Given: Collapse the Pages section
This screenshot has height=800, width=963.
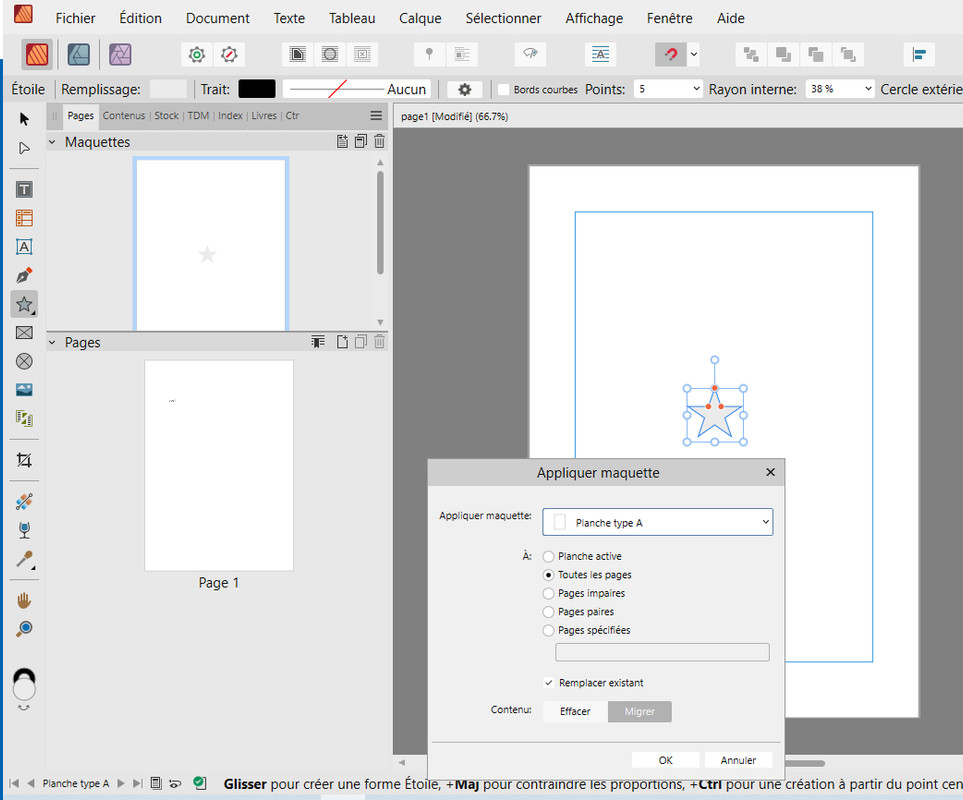Looking at the screenshot, I should pyautogui.click(x=52, y=342).
